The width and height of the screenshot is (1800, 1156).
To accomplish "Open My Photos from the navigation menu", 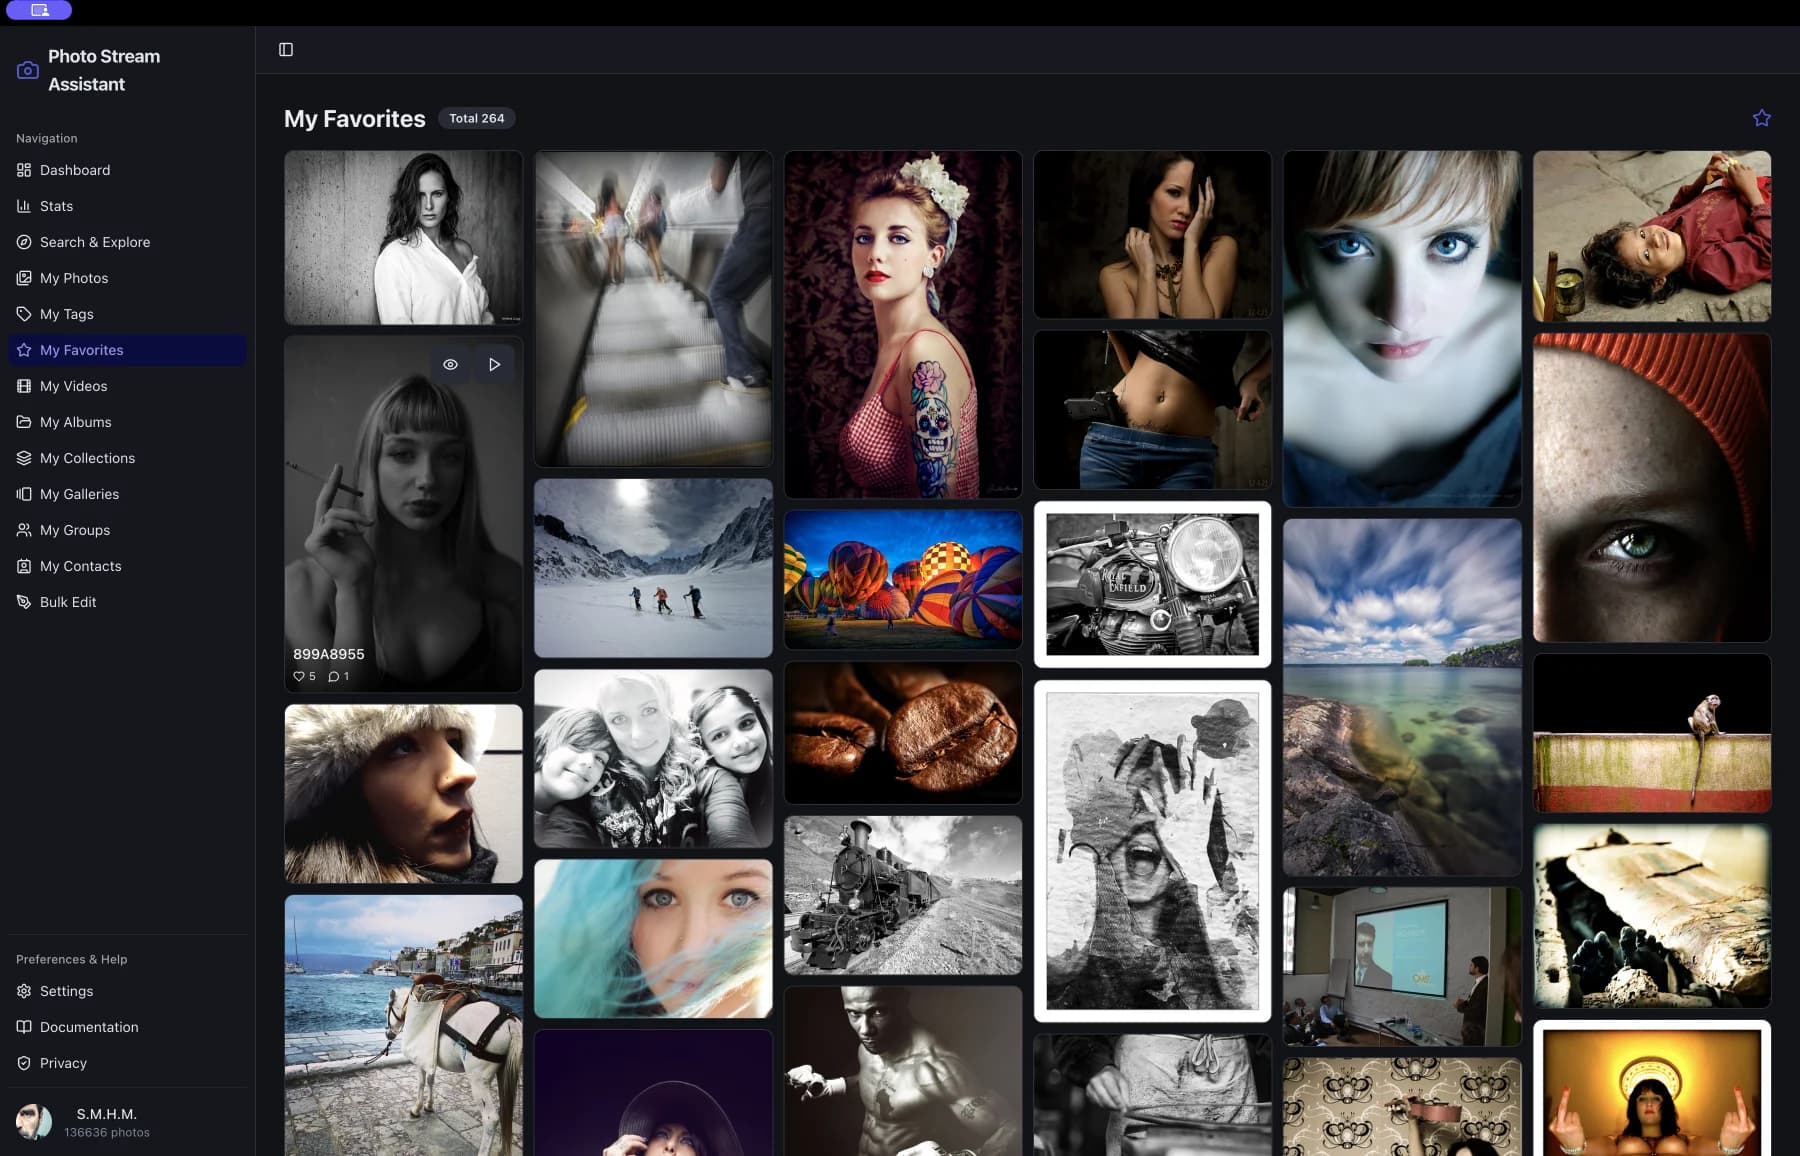I will coord(73,278).
